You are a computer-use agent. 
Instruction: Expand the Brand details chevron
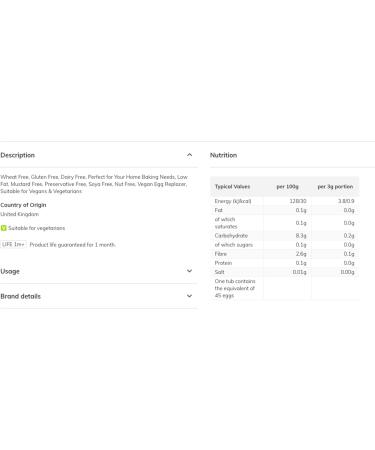point(189,296)
